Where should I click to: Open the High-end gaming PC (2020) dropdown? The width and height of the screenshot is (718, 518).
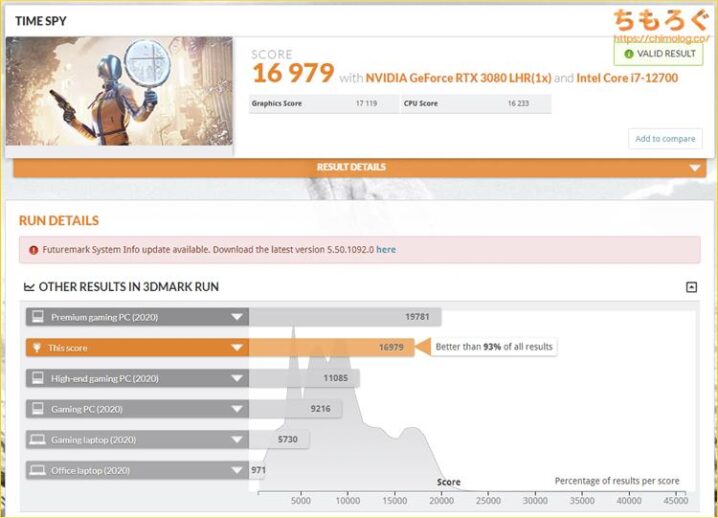coord(237,378)
